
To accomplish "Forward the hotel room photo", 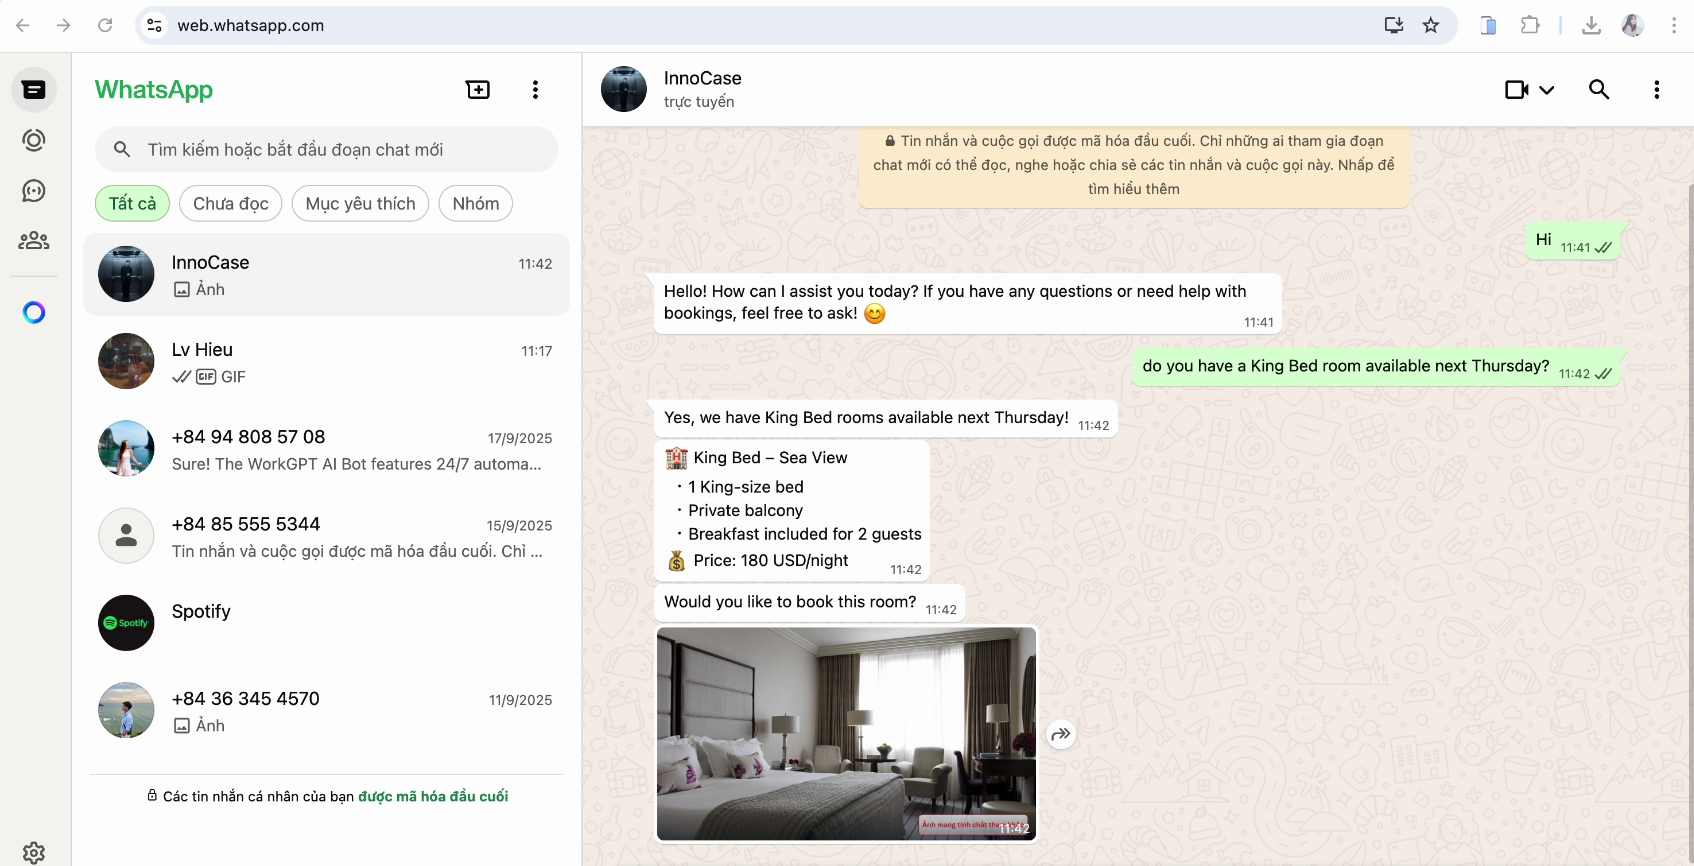I will point(1061,735).
